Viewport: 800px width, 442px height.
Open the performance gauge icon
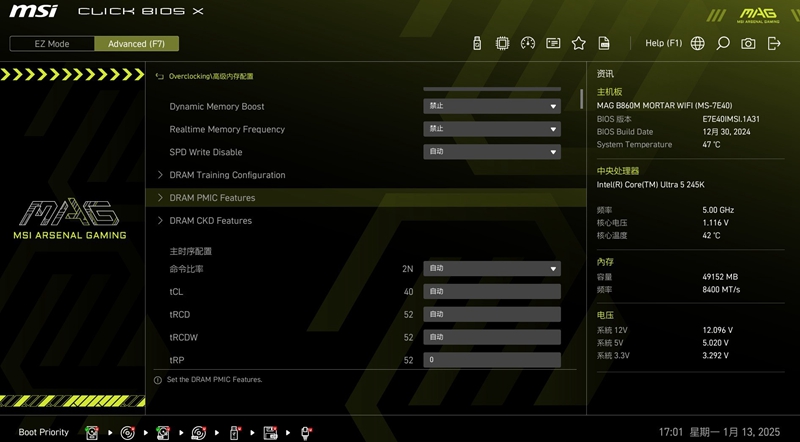527,43
